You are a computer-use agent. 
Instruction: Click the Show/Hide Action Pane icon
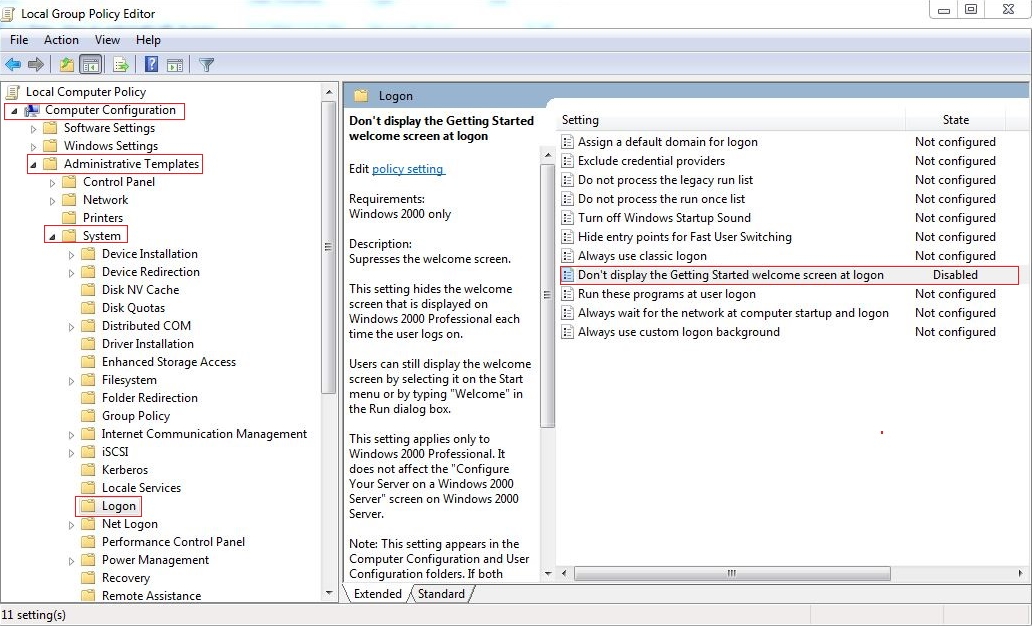click(x=174, y=64)
